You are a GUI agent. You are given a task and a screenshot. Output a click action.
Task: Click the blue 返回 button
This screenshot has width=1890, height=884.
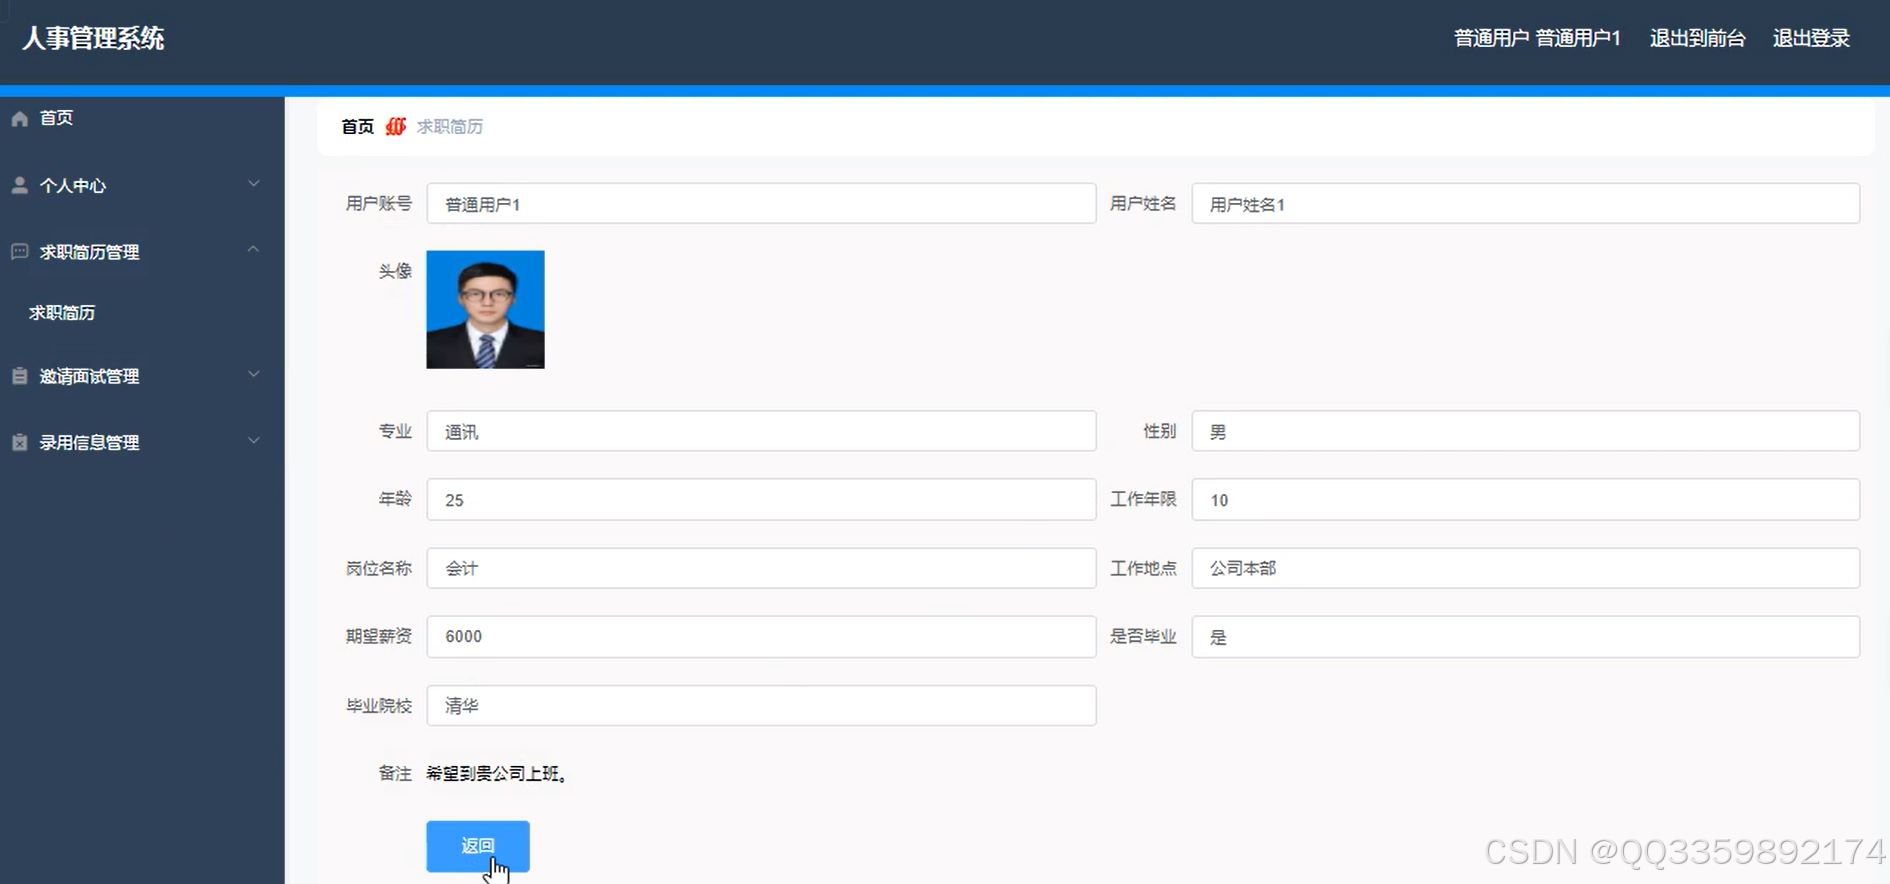[478, 846]
